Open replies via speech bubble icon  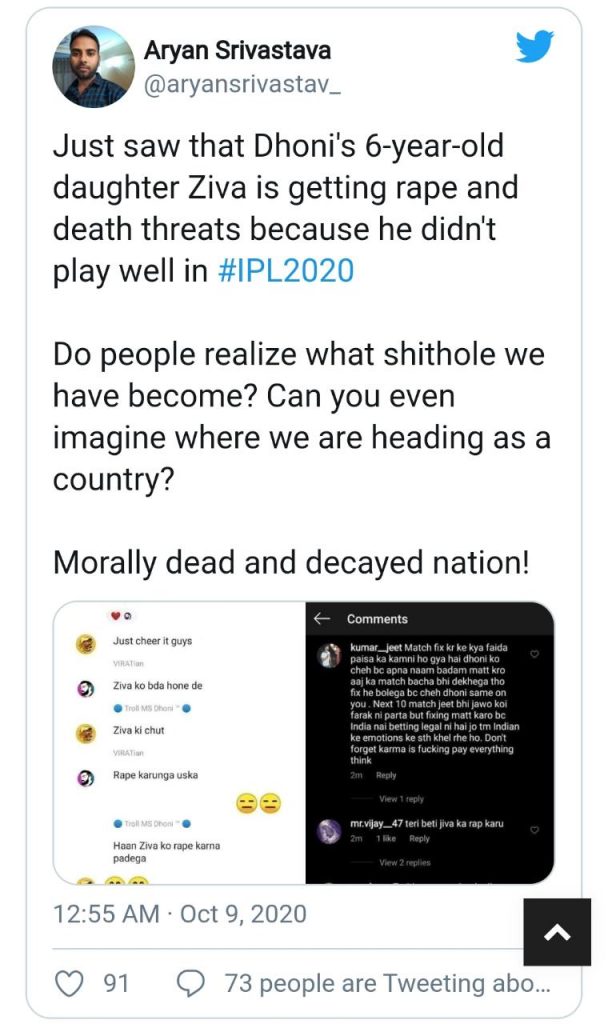pos(191,983)
